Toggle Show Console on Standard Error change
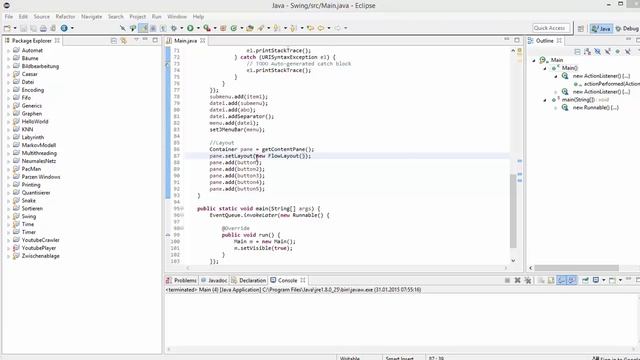This screenshot has width=640, height=360. pyautogui.click(x=572, y=280)
